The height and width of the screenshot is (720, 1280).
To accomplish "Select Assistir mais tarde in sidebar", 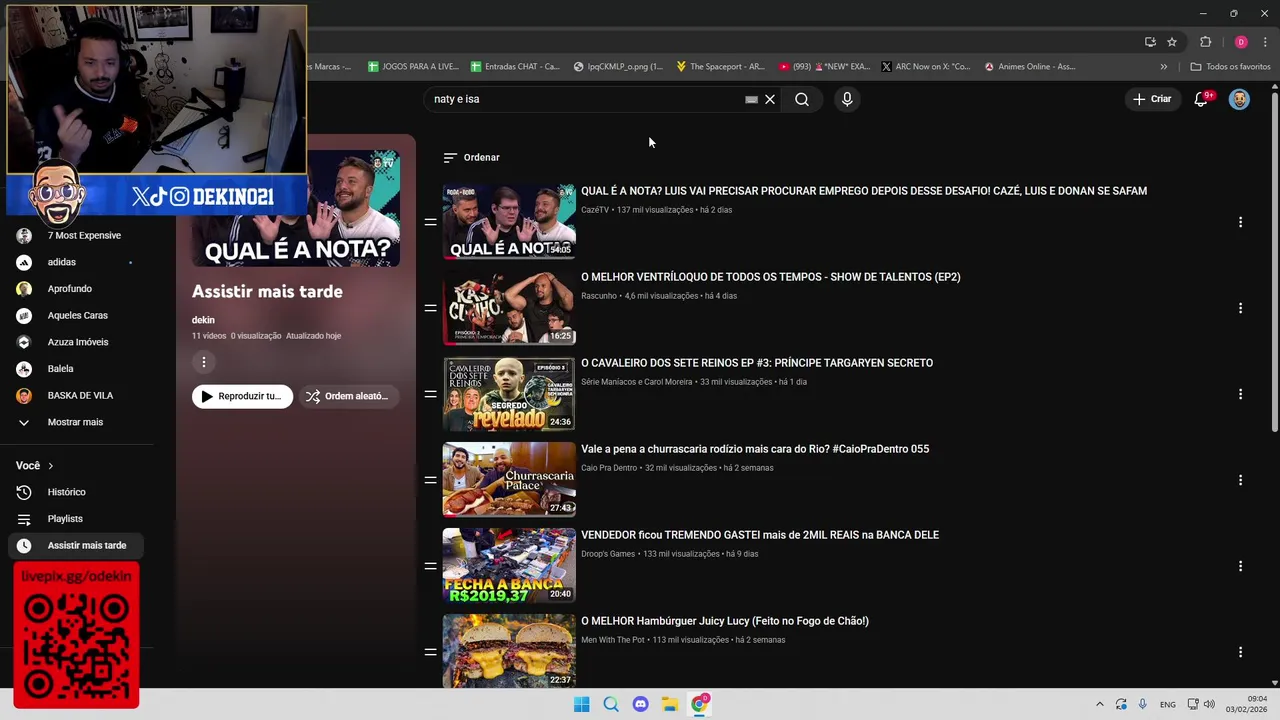I will (76, 545).
